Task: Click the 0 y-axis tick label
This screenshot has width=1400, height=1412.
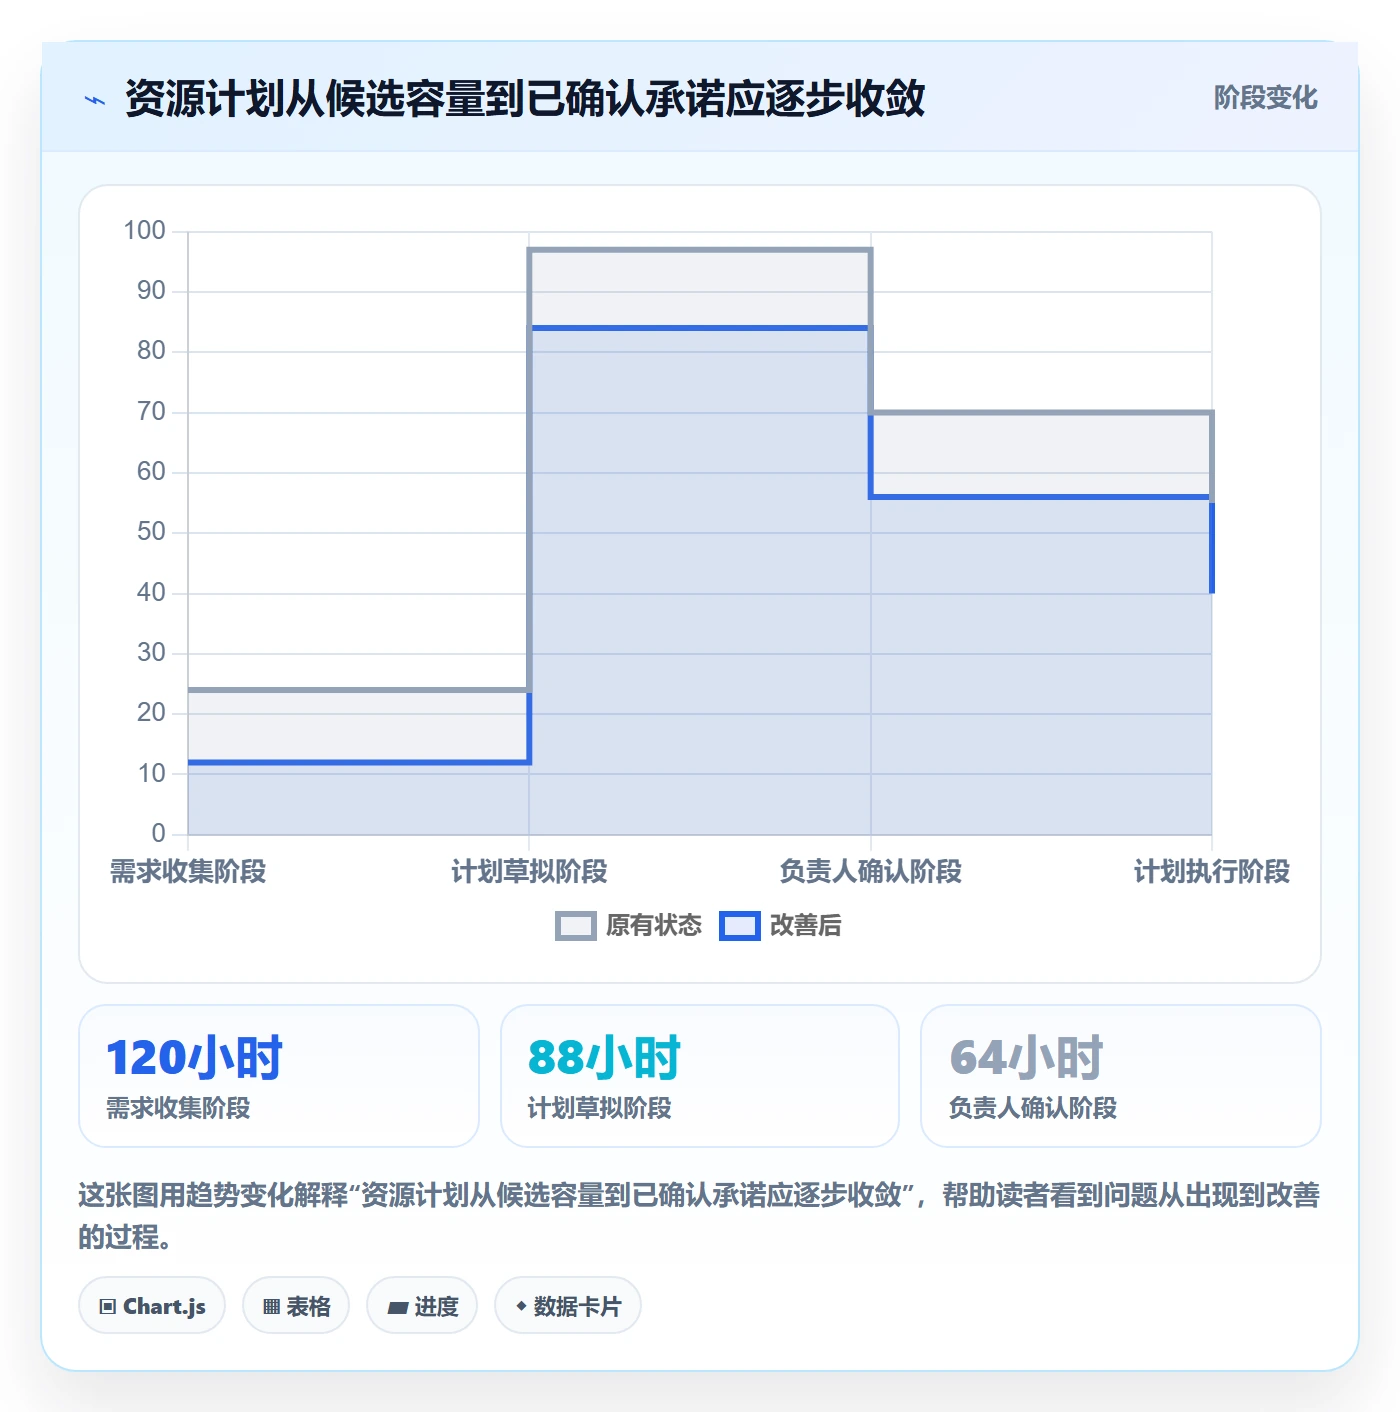Action: tap(158, 833)
